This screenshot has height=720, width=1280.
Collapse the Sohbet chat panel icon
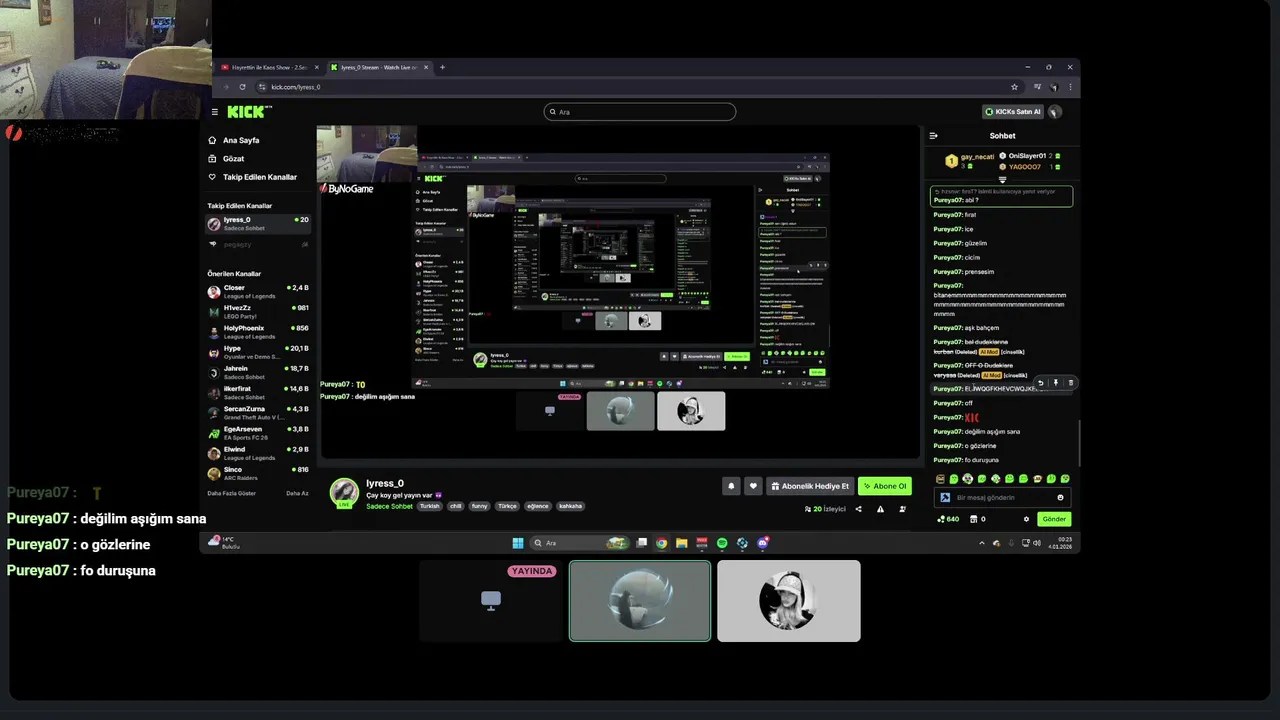coord(933,136)
